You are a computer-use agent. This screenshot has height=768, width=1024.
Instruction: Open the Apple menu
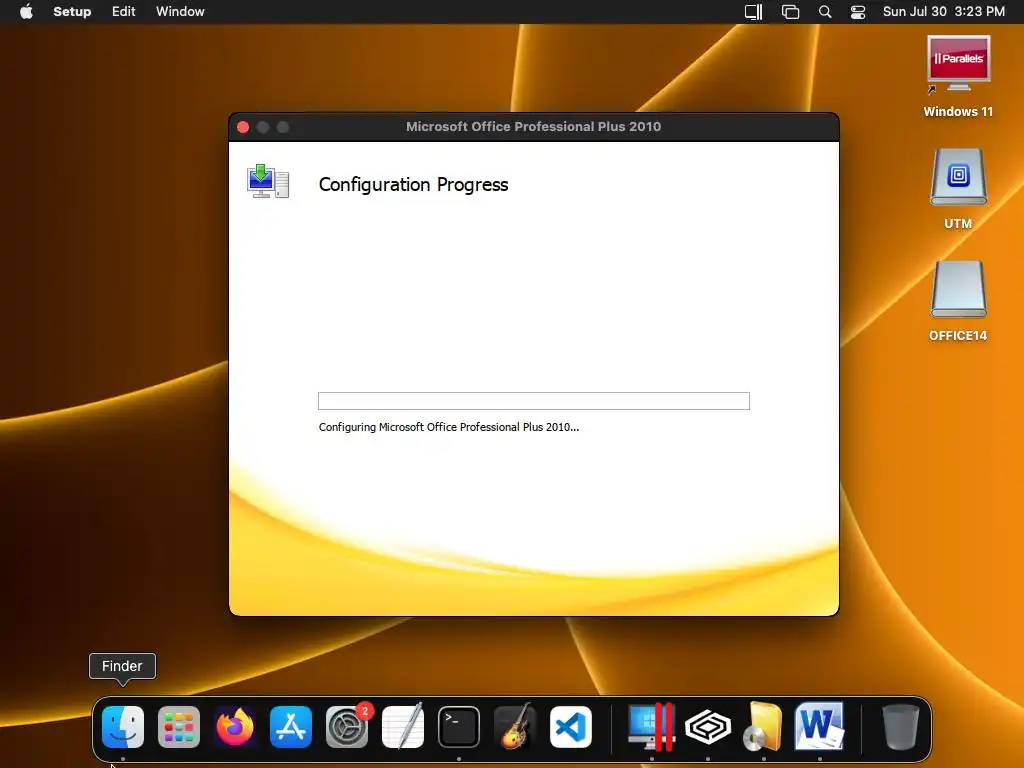[26, 12]
